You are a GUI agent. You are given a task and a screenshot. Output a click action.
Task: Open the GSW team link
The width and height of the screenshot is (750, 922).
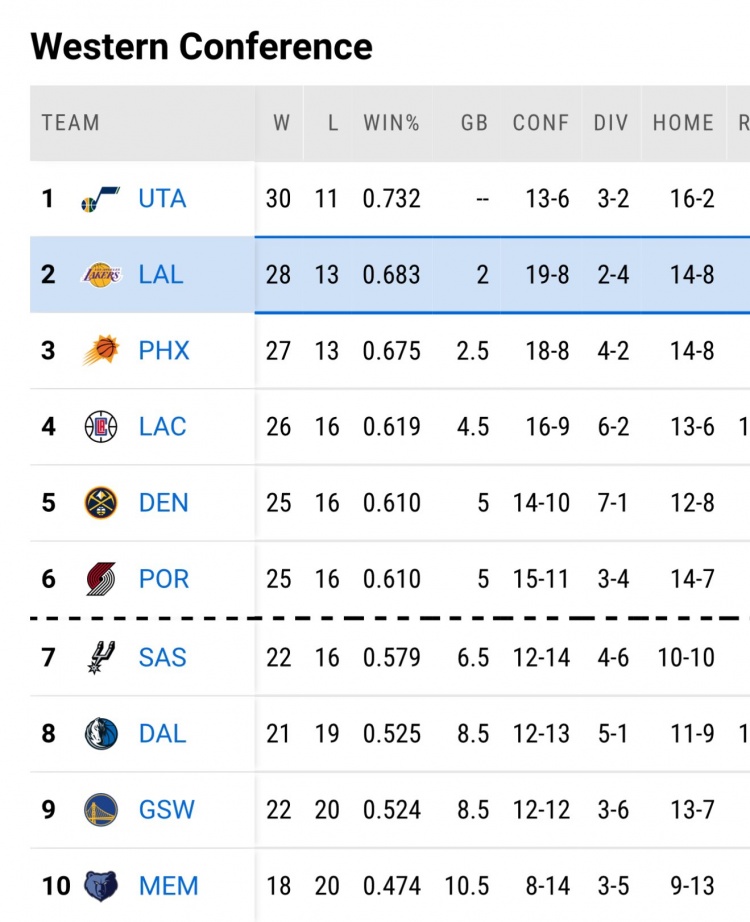(166, 809)
